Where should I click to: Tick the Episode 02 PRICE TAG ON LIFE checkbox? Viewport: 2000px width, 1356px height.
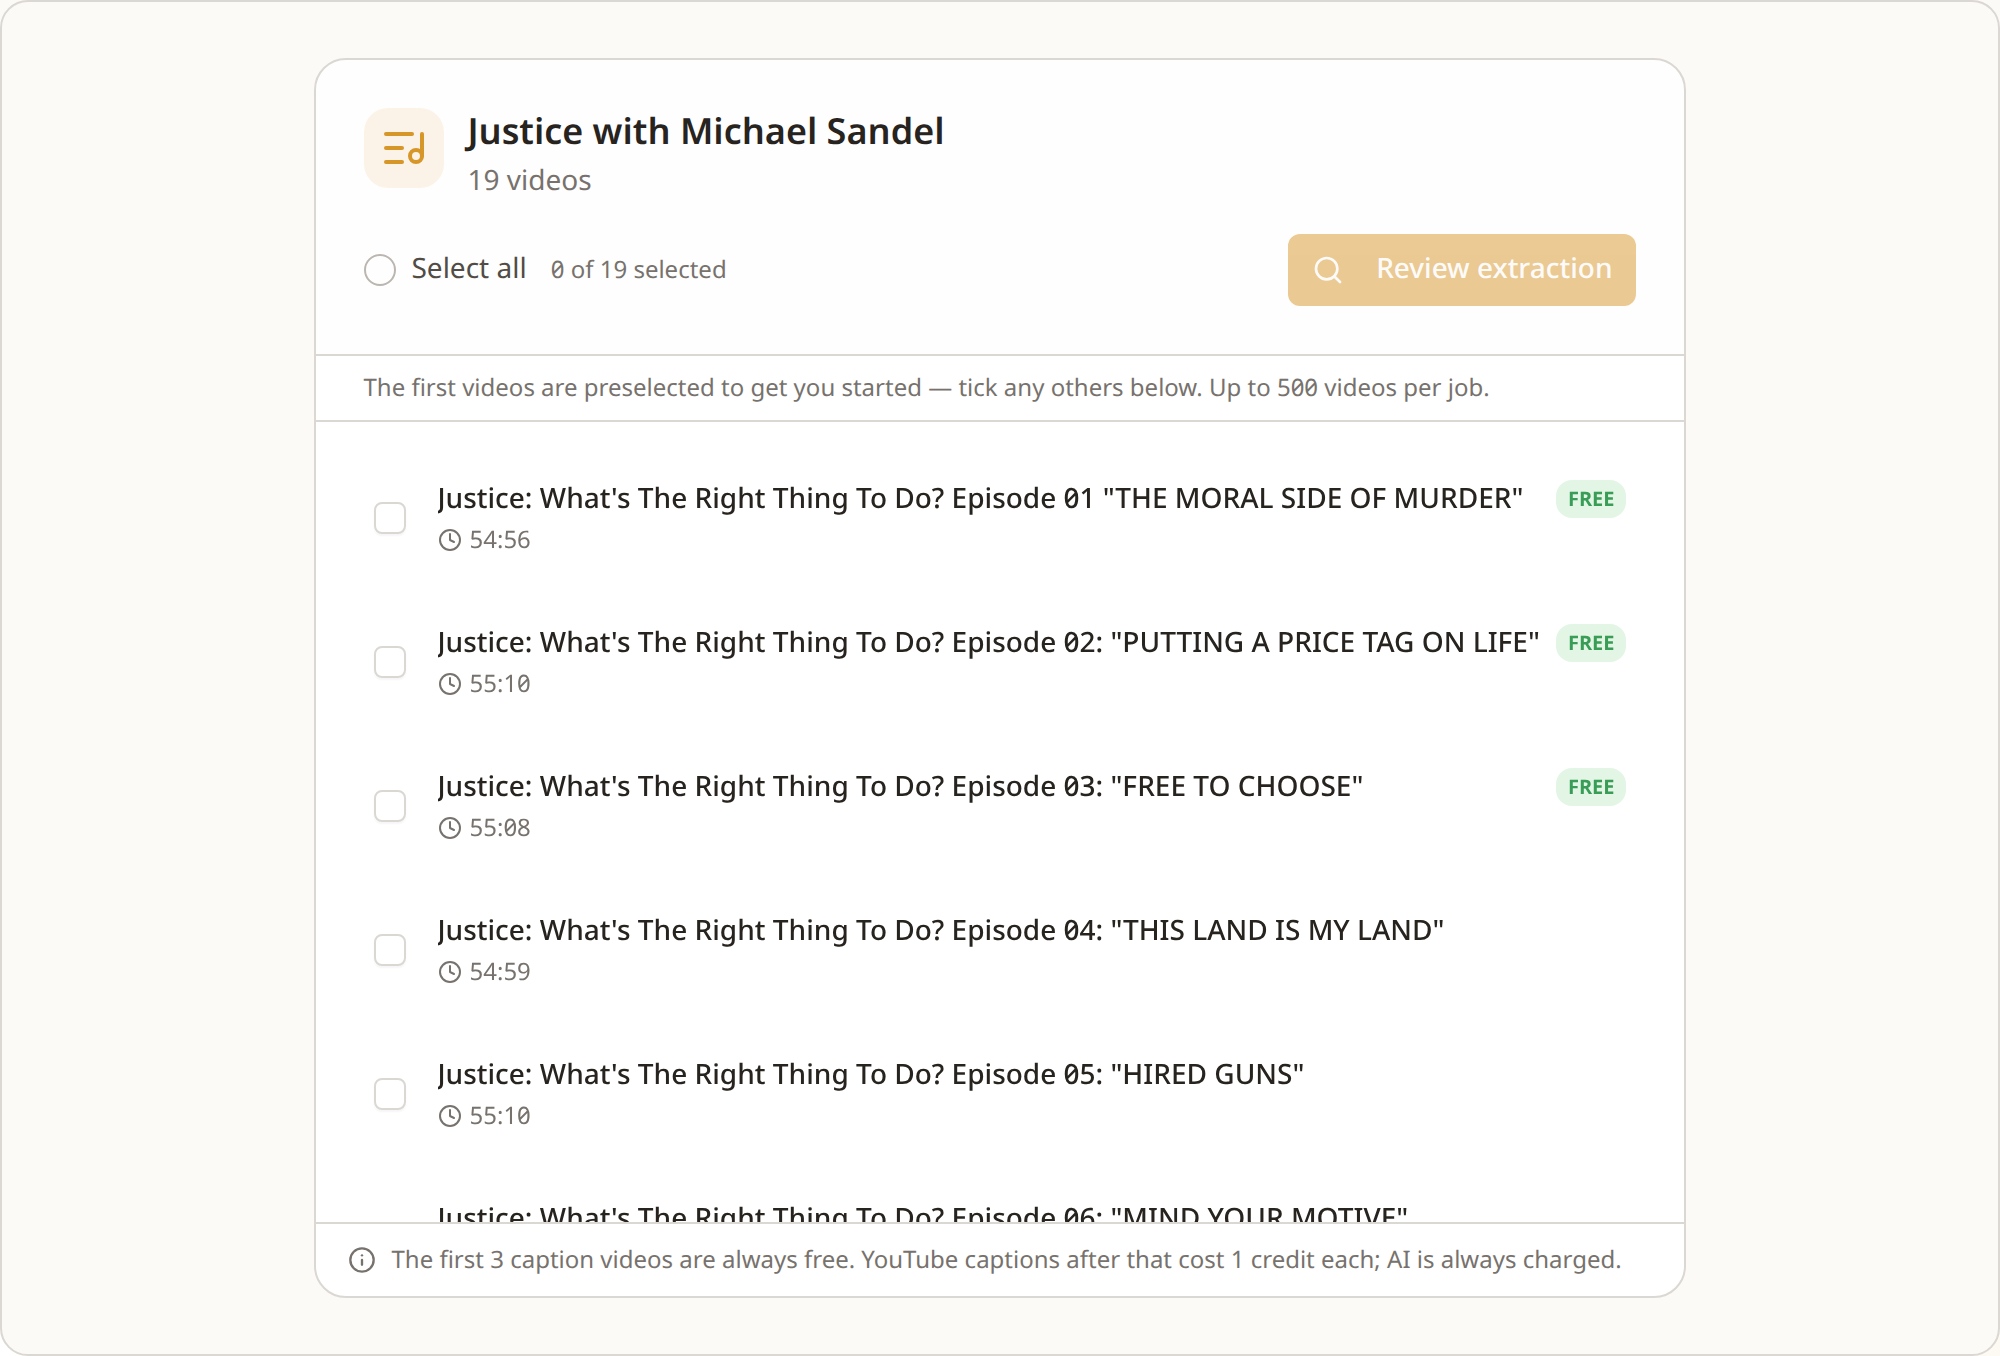[x=390, y=662]
